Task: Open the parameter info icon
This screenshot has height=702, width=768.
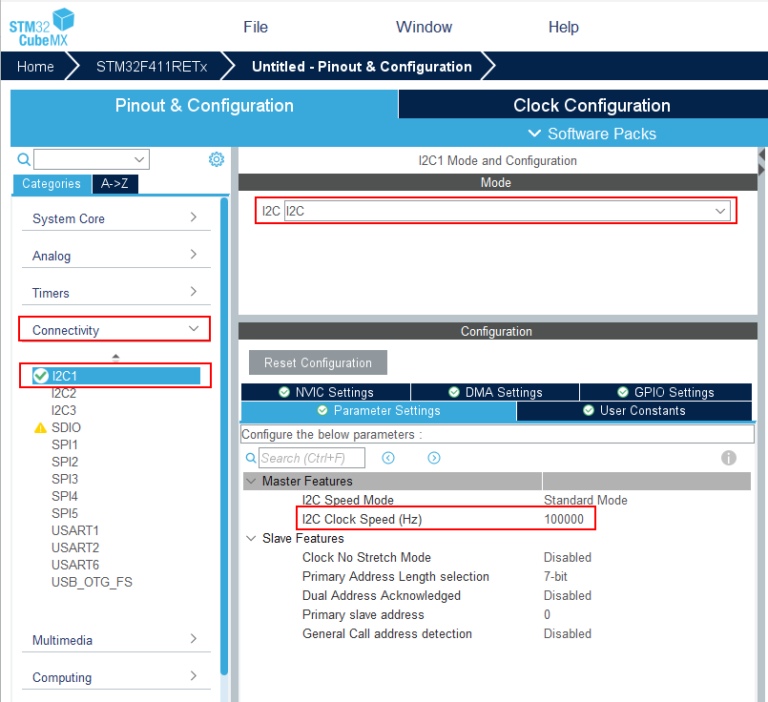Action: tap(728, 458)
